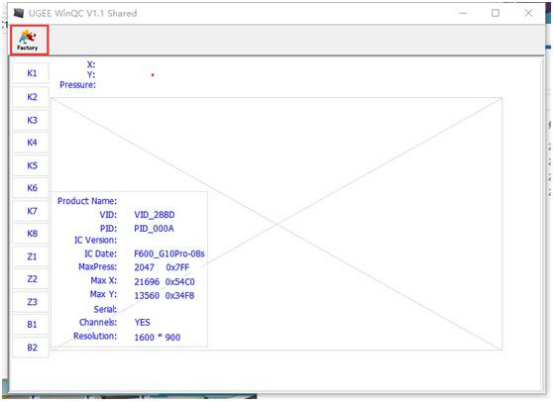The image size is (554, 402).
Task: Click the center of the crossed test area
Action: point(277,224)
